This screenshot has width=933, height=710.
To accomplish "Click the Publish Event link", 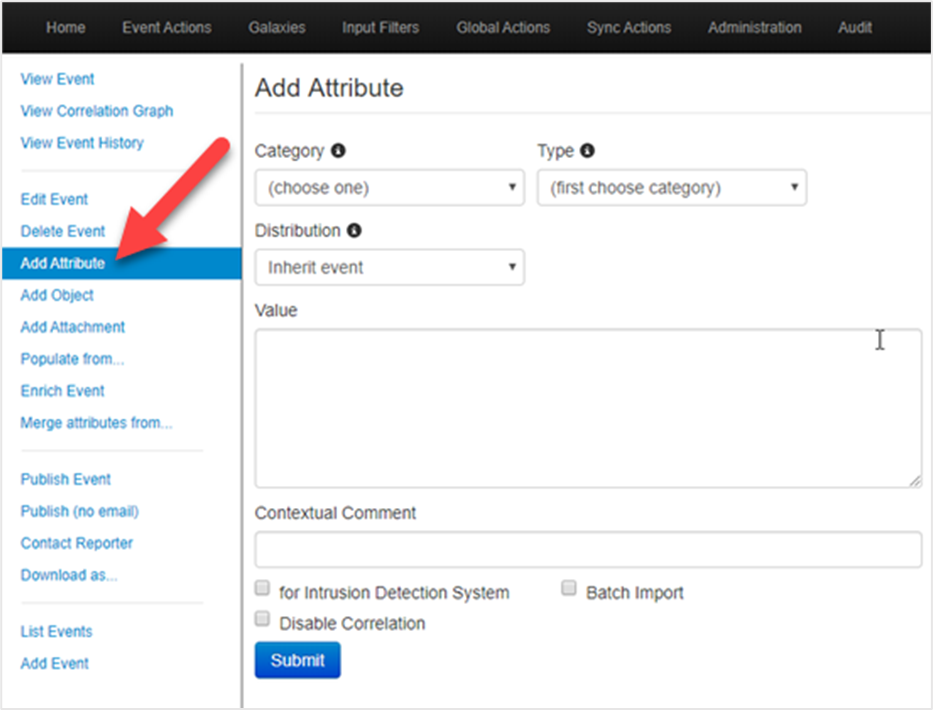I will coord(65,479).
